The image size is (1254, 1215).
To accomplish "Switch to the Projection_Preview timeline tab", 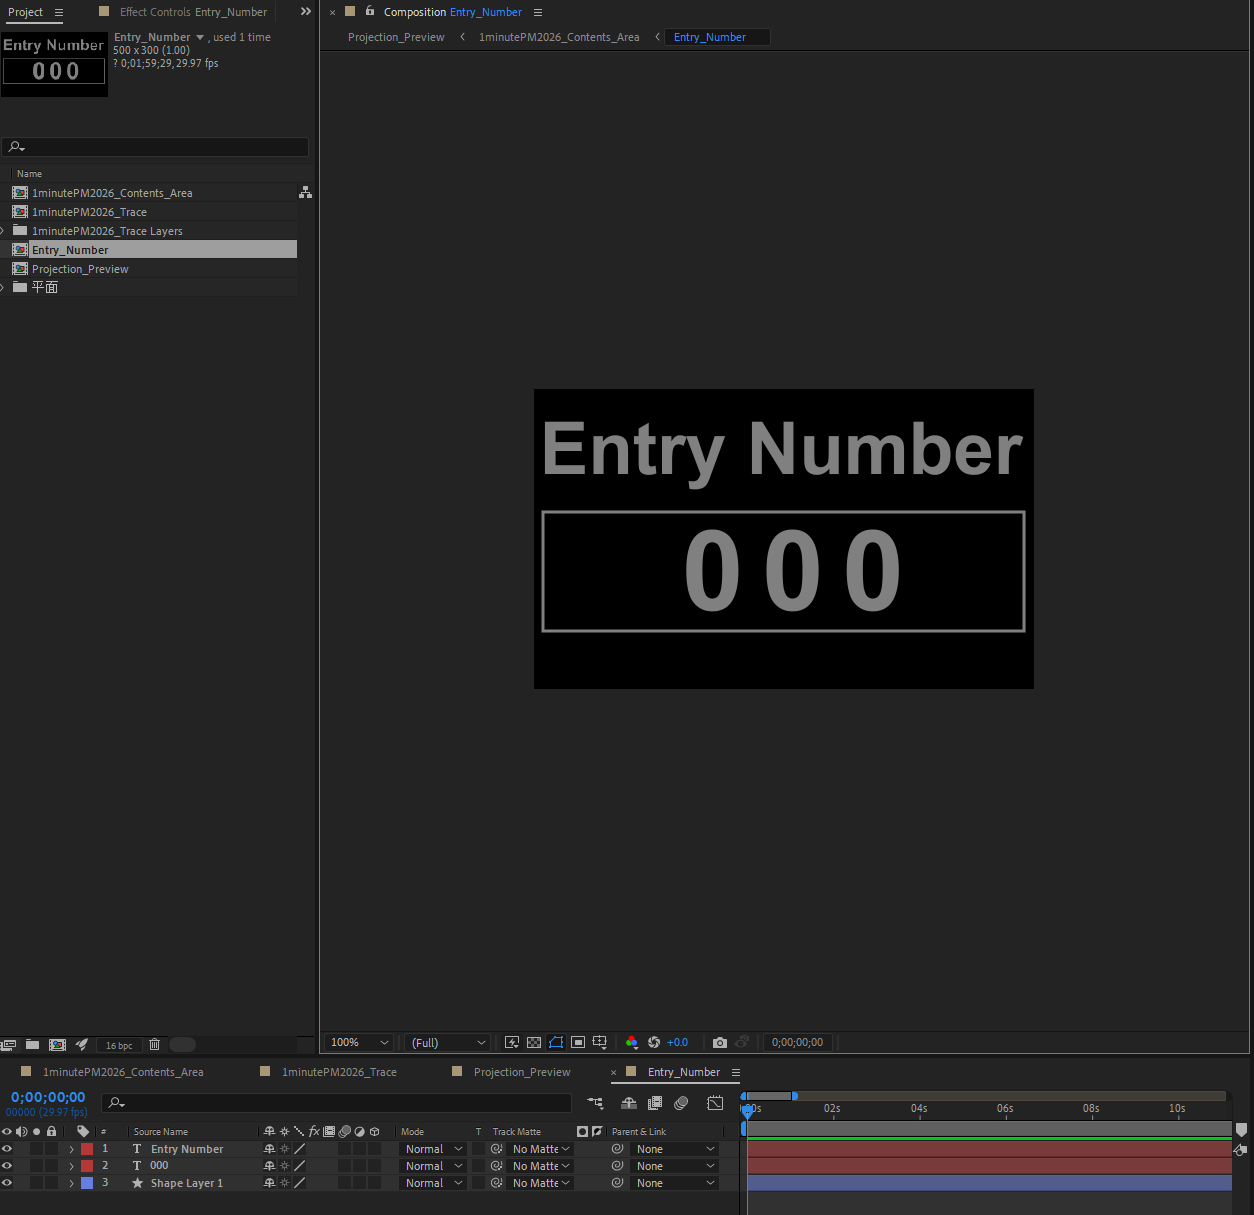I will (521, 1072).
